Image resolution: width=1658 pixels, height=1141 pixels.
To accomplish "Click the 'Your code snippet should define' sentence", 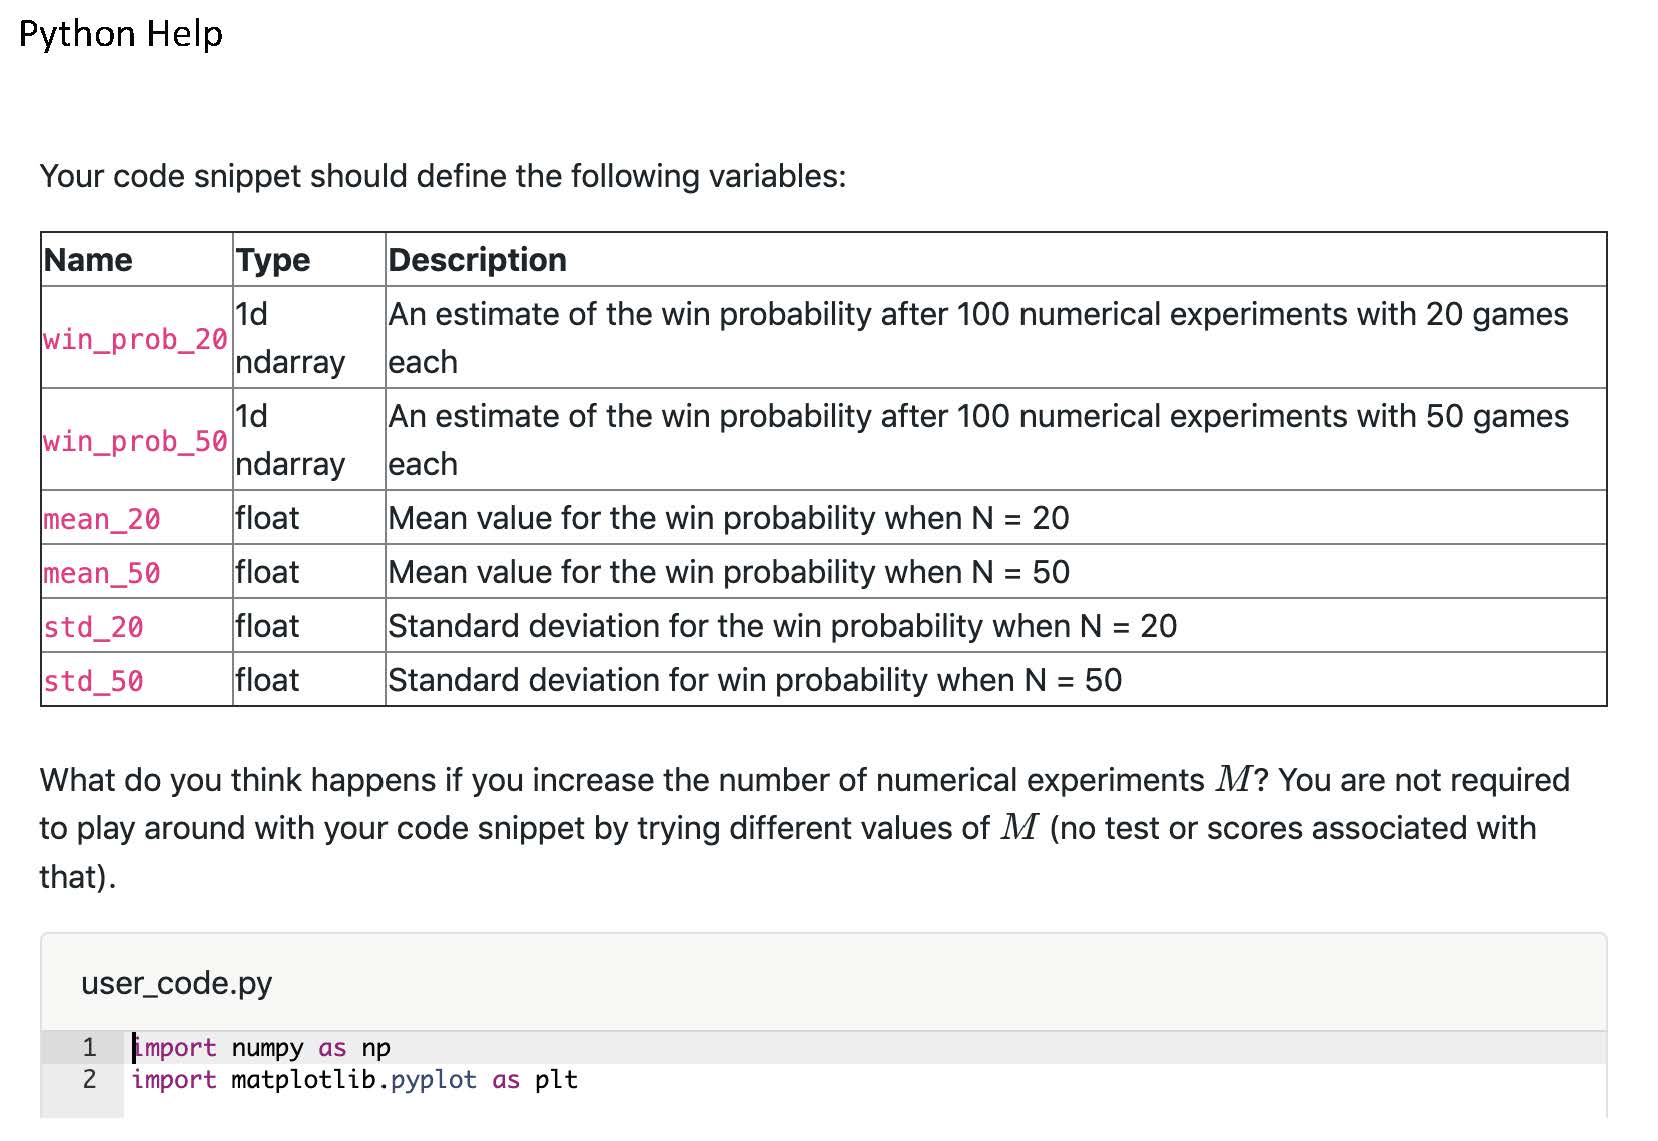I will pyautogui.click(x=443, y=177).
